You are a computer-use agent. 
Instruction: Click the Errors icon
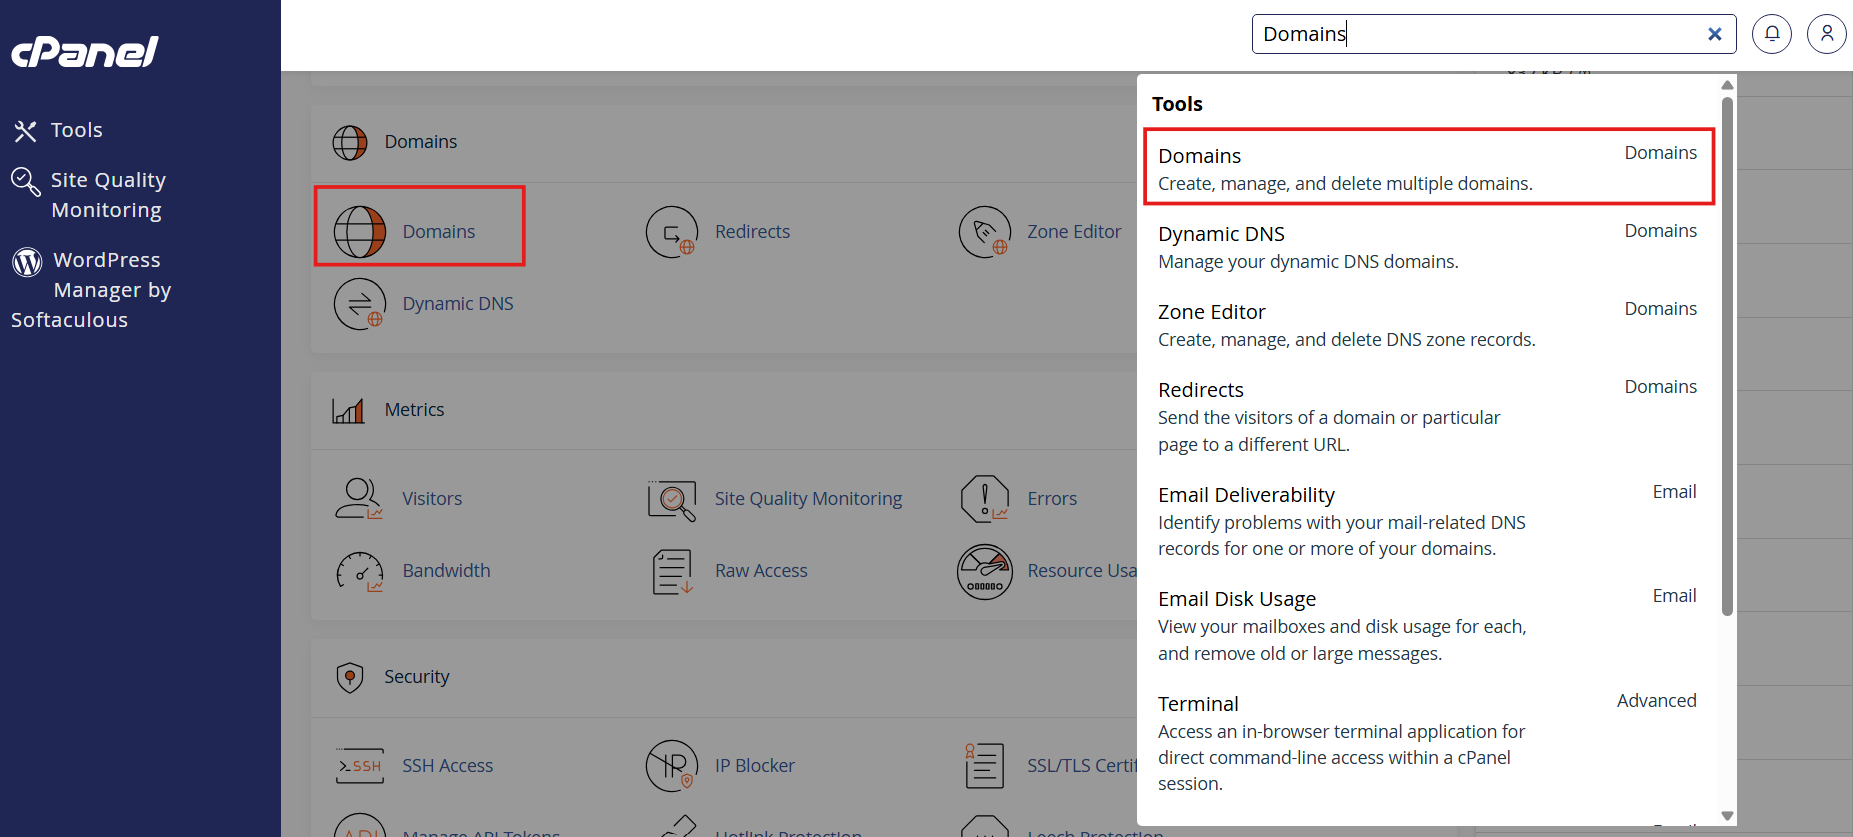(x=985, y=499)
